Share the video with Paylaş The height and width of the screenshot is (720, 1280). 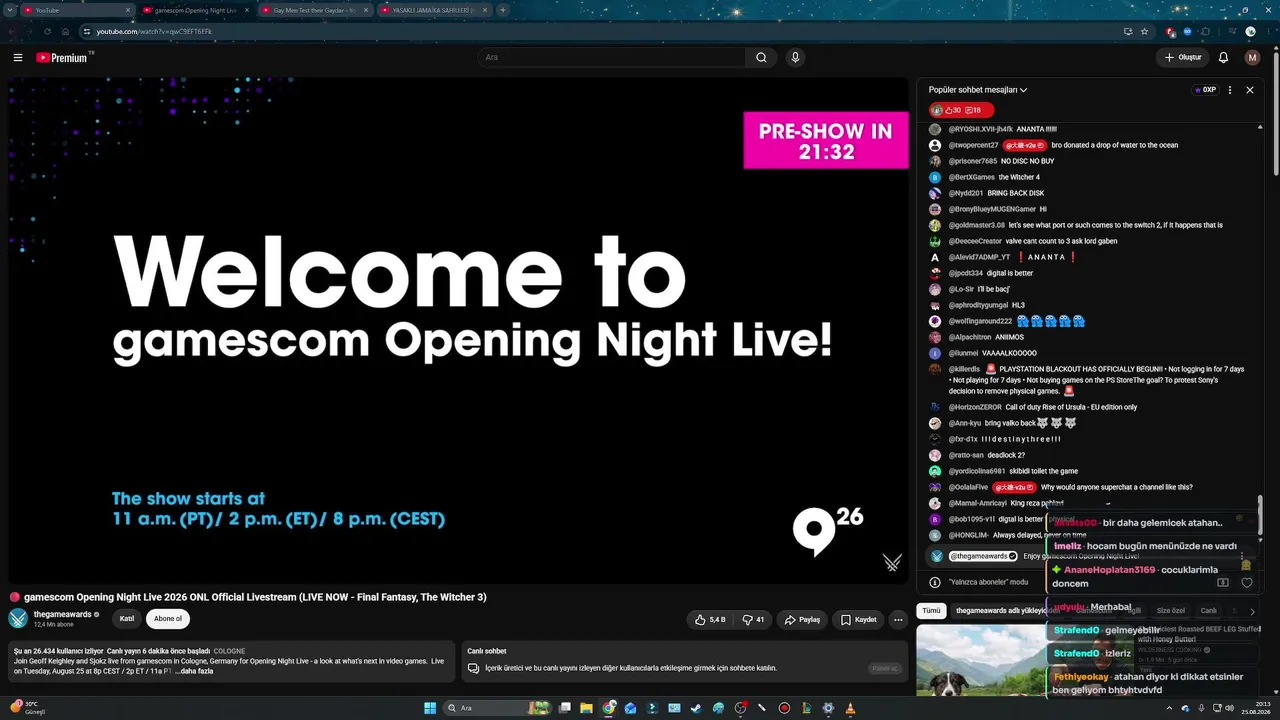click(803, 620)
